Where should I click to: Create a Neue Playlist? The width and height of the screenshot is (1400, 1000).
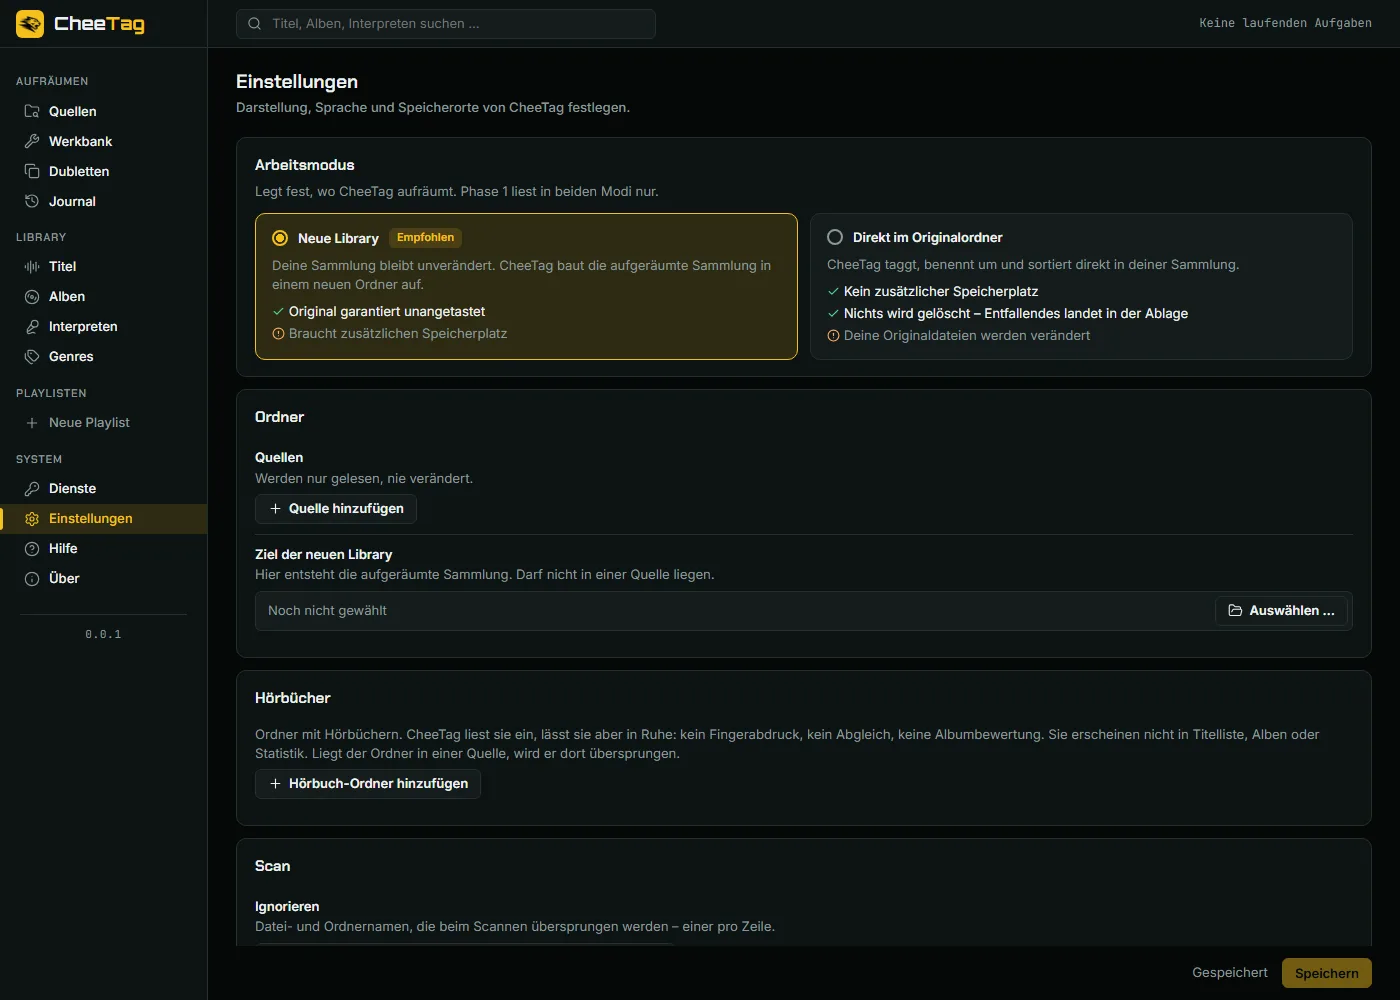pos(104,423)
